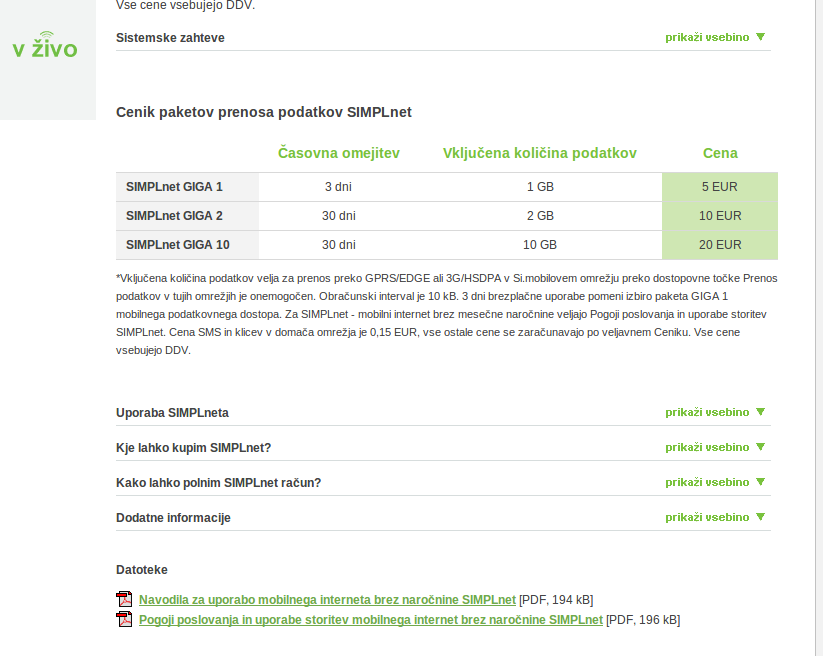Click the 'Cena' column header
823x656 pixels.
tap(720, 153)
